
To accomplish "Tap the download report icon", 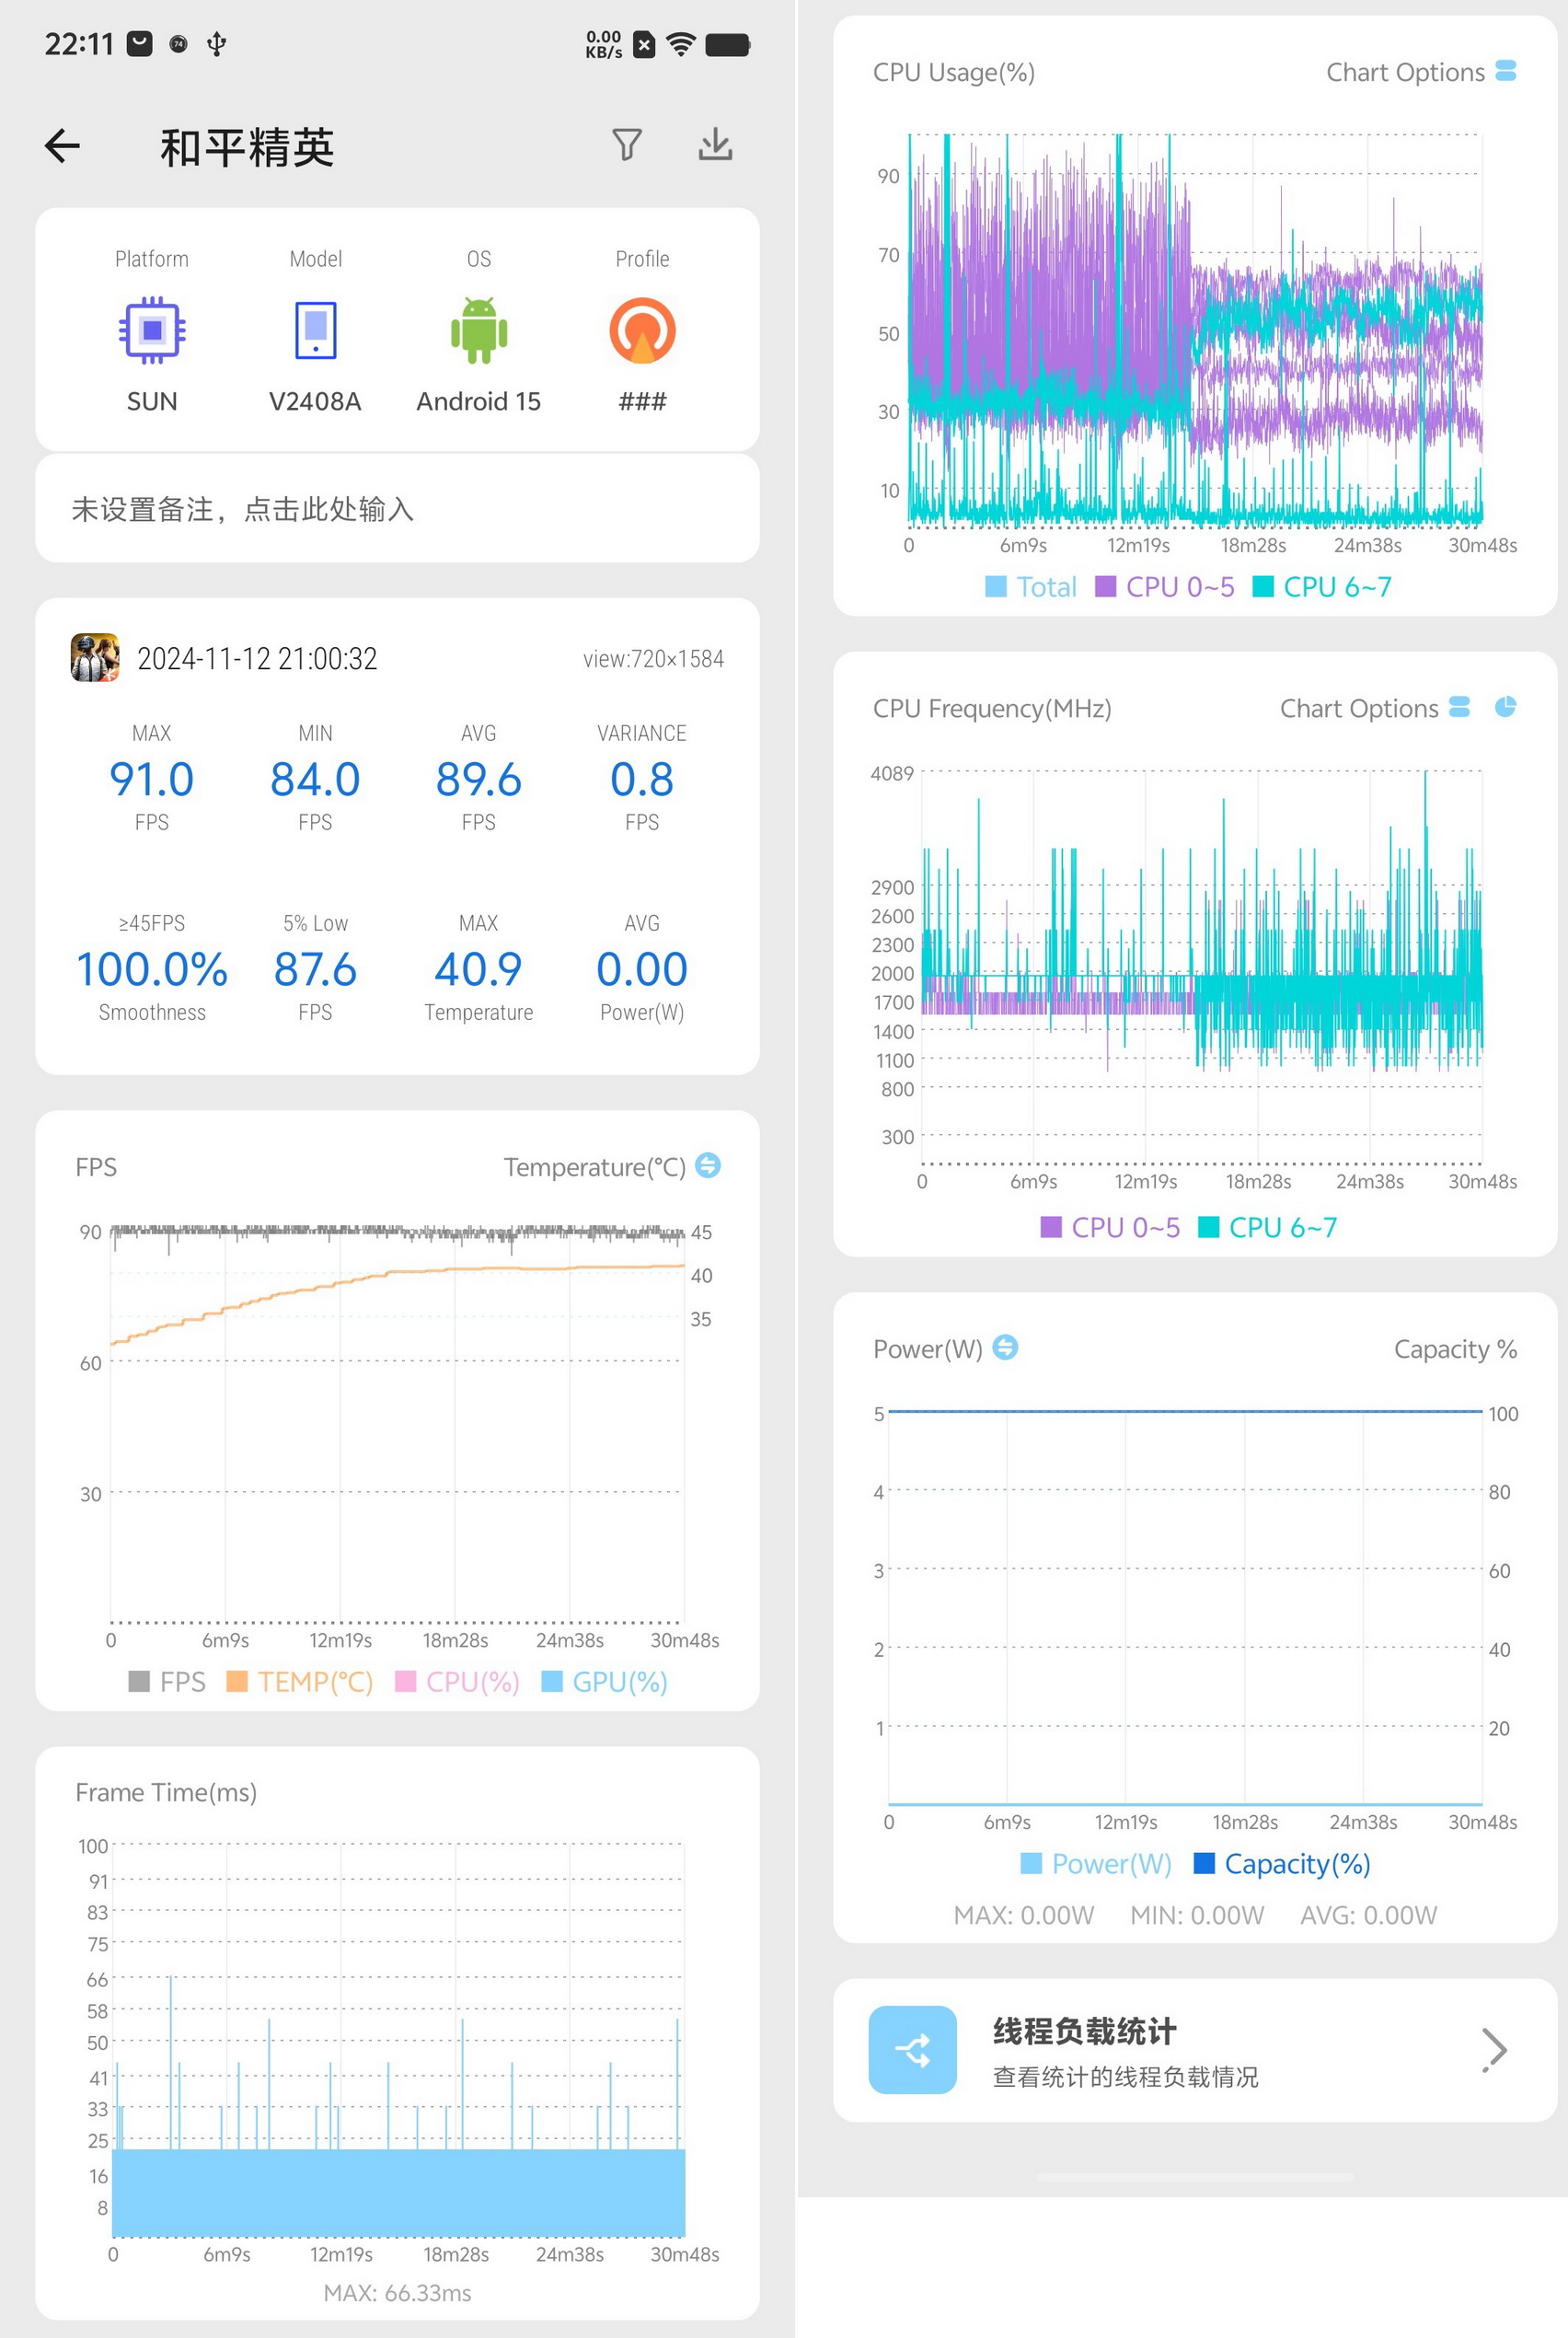I will (x=715, y=145).
